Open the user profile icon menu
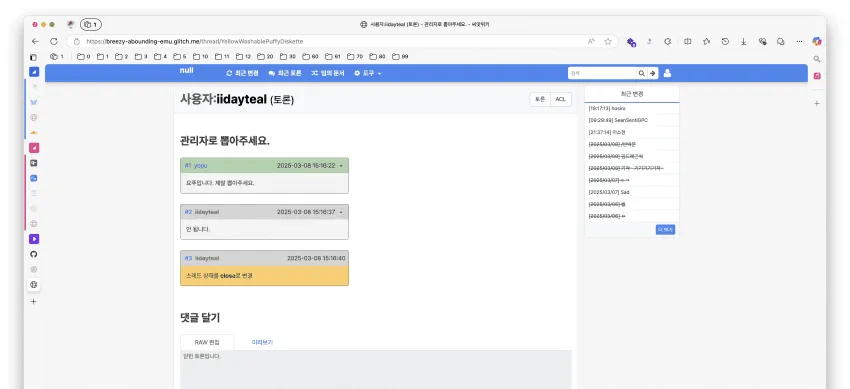The height and width of the screenshot is (389, 850). 667,73
